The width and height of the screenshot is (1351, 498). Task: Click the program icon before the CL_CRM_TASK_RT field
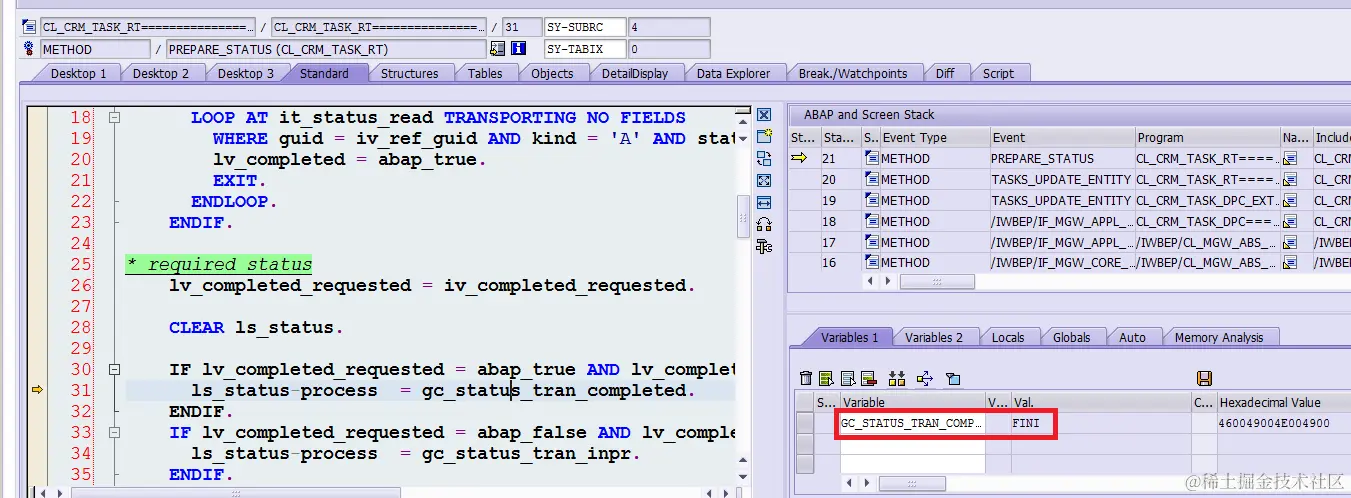coord(29,27)
